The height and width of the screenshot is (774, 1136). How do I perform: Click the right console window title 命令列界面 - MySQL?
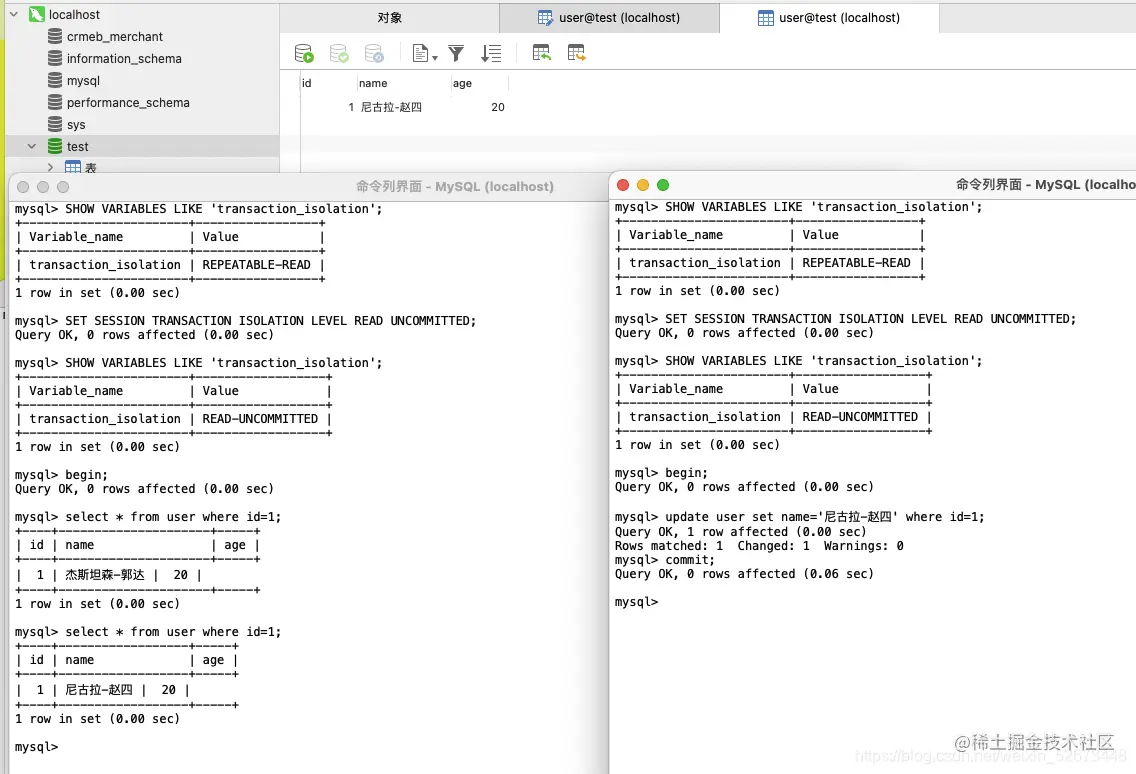coord(1045,184)
